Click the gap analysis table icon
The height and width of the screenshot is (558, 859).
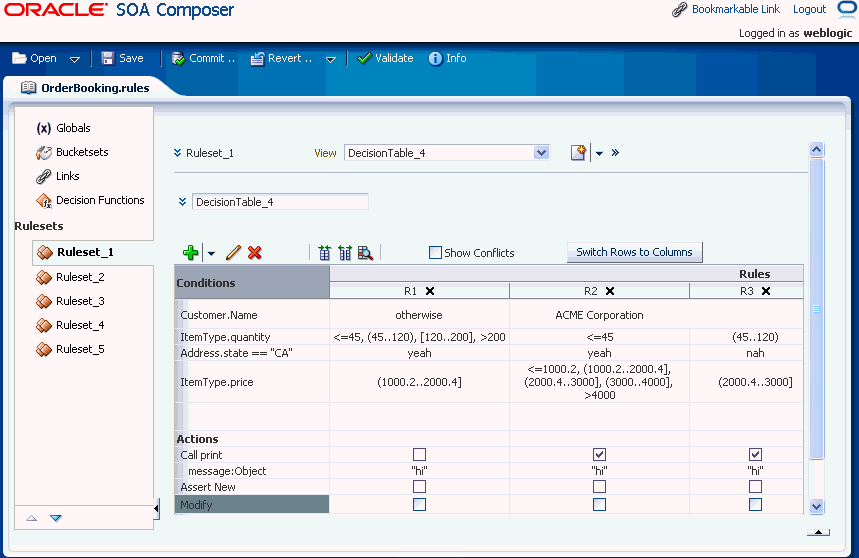coord(324,252)
